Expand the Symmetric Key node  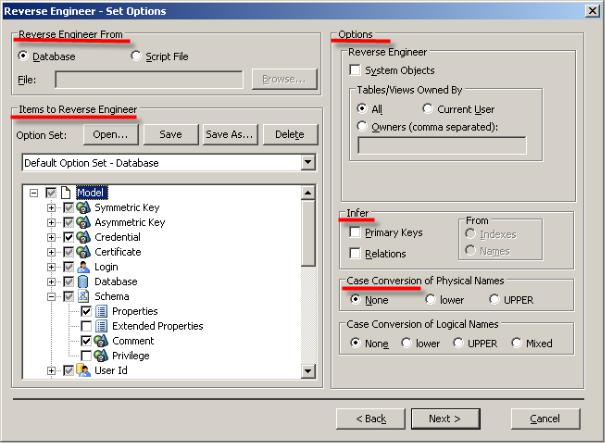51,208
